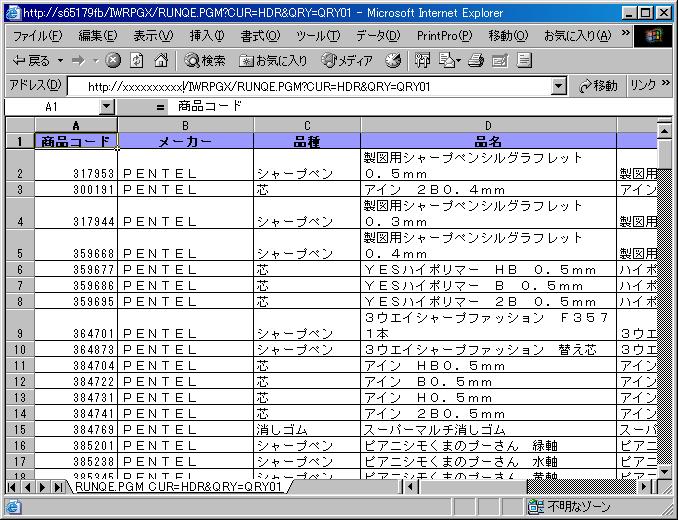This screenshot has height=520, width=678.
Task: Open the お気に入り(A) menu
Action: tap(578, 36)
